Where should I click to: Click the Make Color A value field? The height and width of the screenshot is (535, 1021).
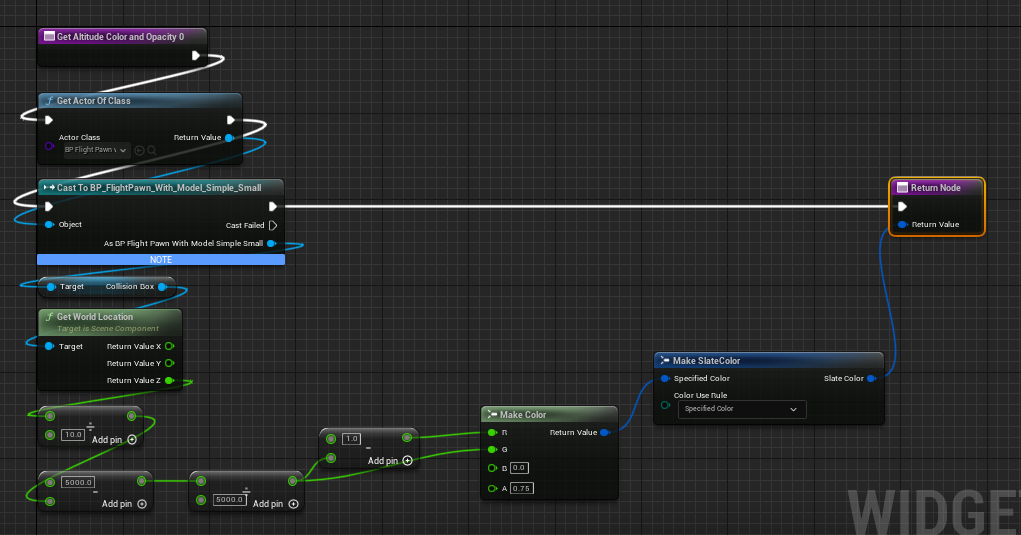[522, 488]
